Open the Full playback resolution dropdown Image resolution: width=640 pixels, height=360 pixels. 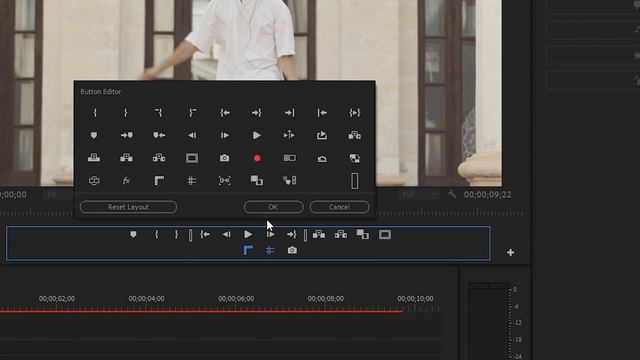(x=418, y=195)
